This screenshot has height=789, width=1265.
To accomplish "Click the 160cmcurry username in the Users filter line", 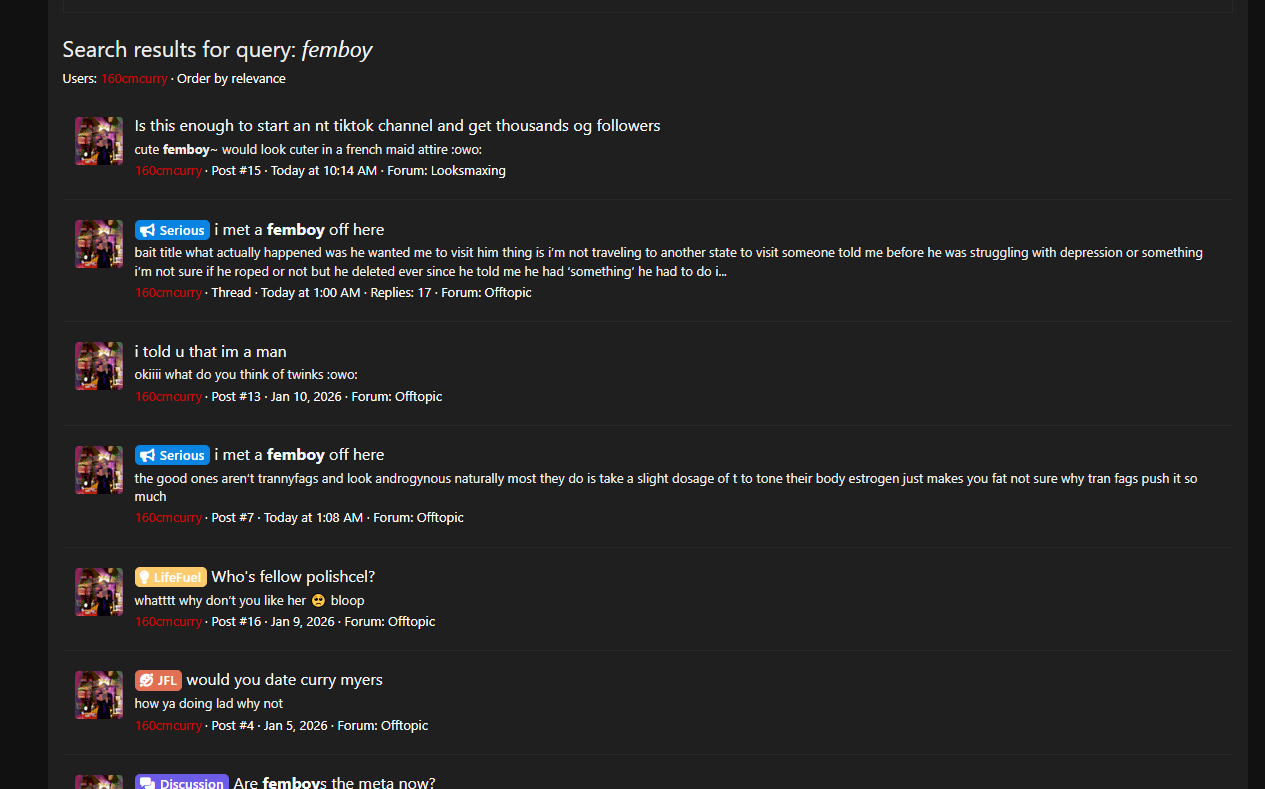I will [x=134, y=79].
